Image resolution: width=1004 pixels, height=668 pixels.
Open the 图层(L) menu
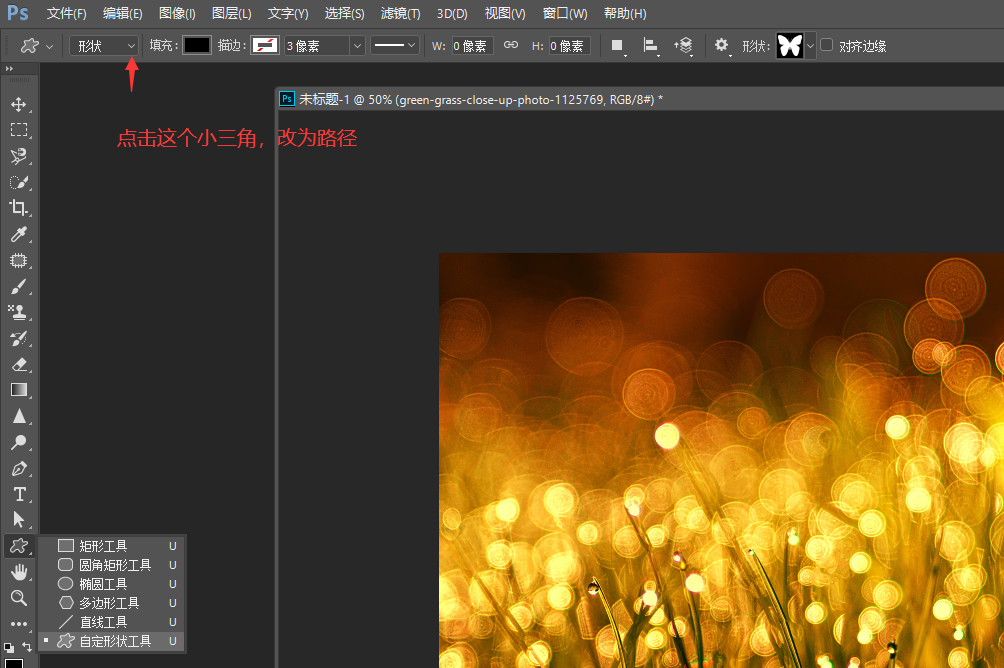coord(232,14)
